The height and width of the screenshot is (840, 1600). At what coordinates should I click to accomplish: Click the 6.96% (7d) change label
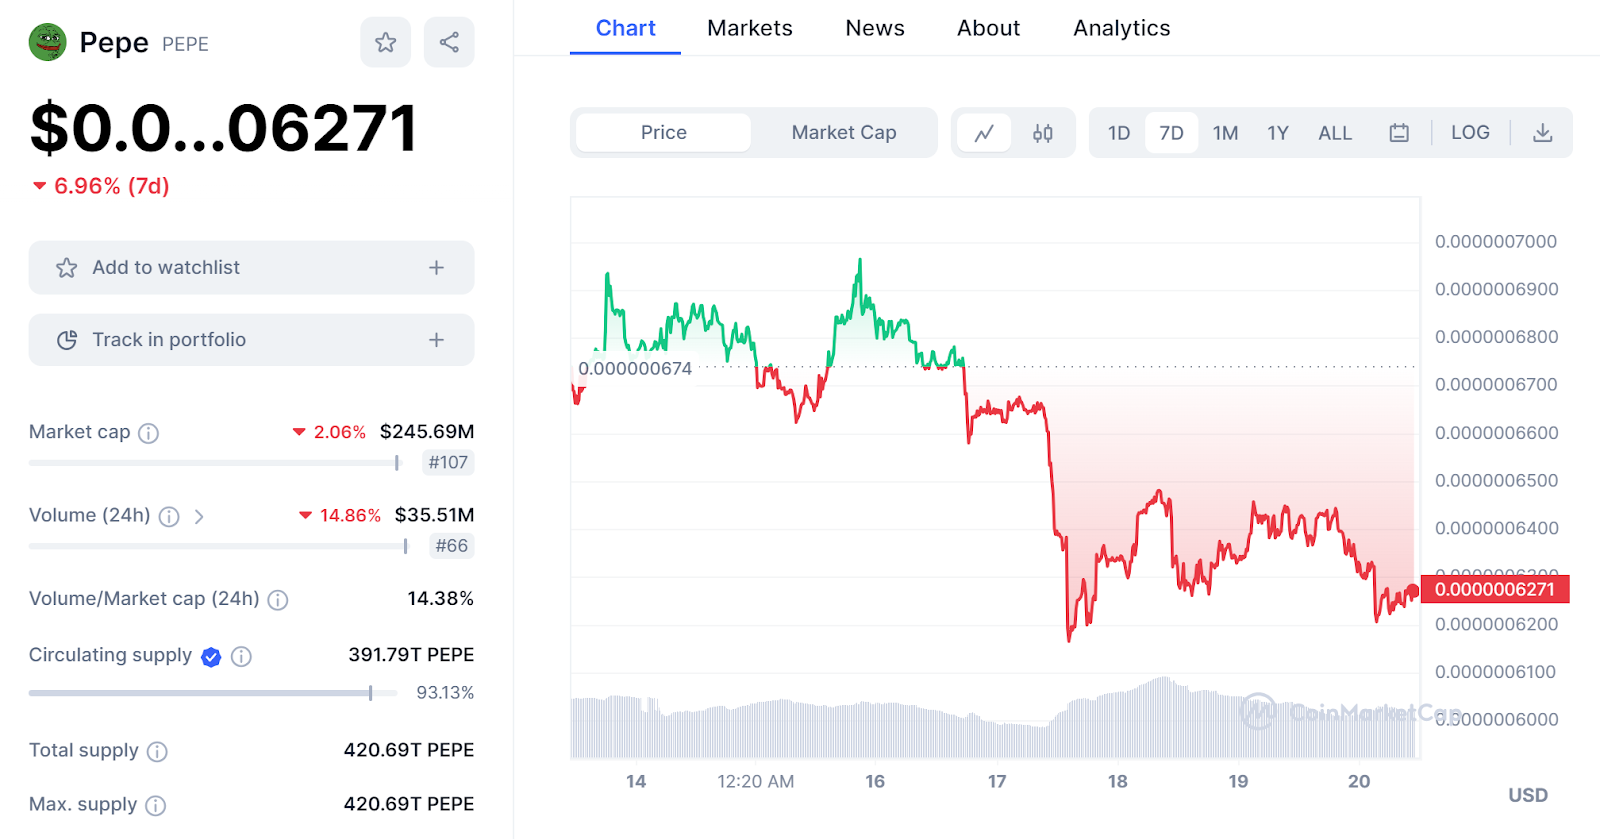point(101,186)
